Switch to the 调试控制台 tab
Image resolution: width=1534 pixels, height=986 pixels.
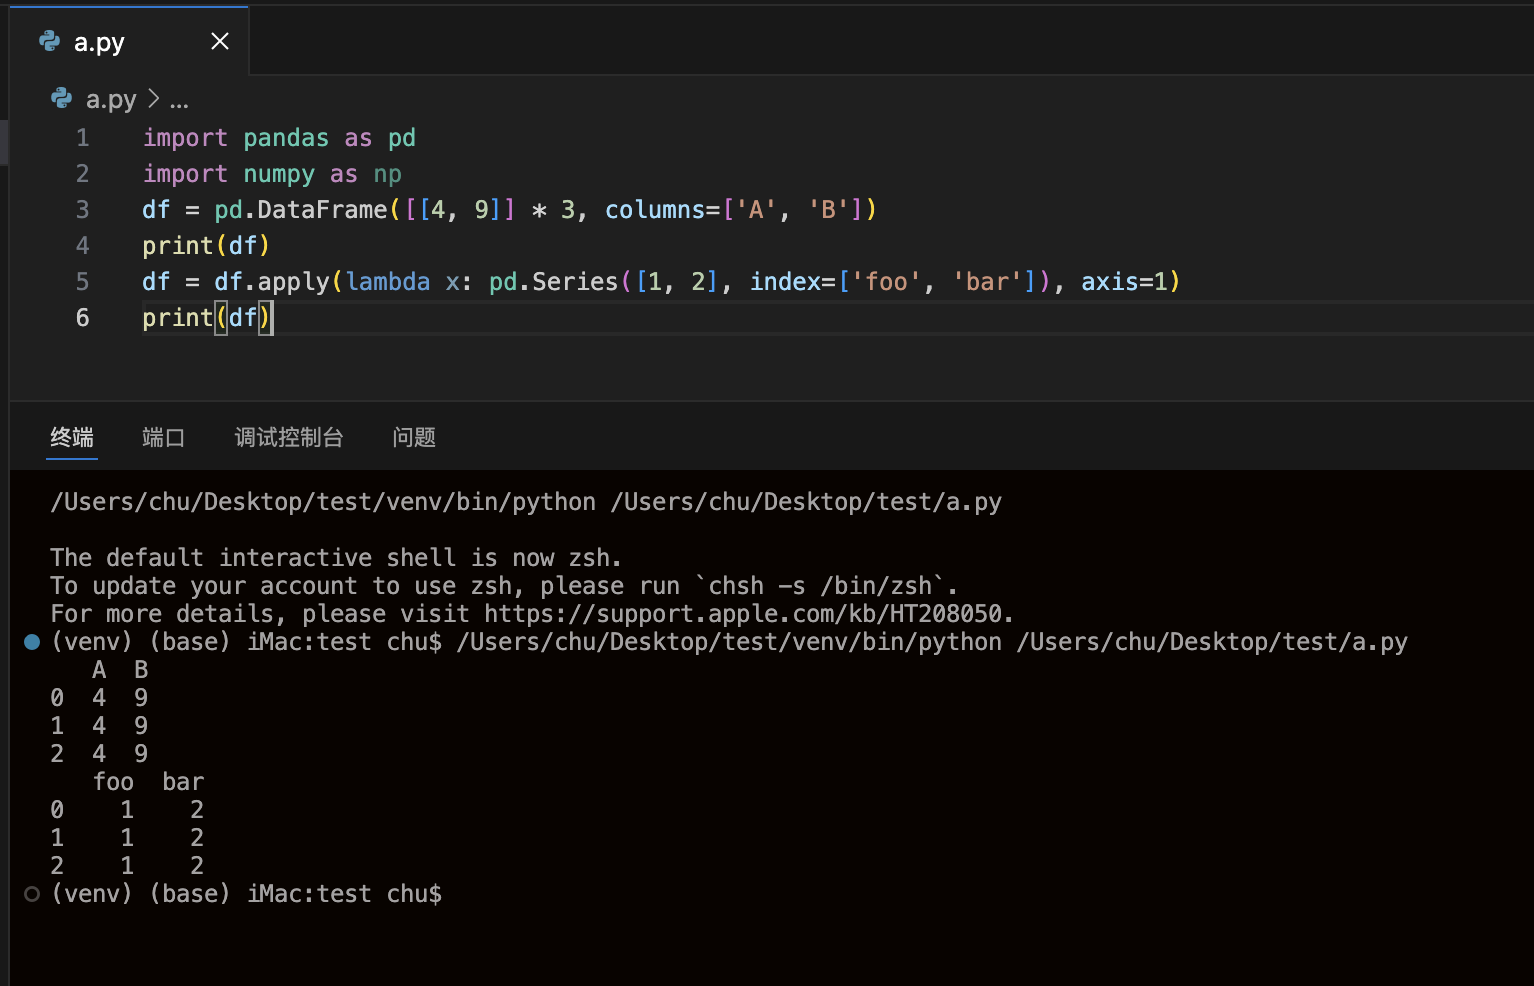[289, 437]
